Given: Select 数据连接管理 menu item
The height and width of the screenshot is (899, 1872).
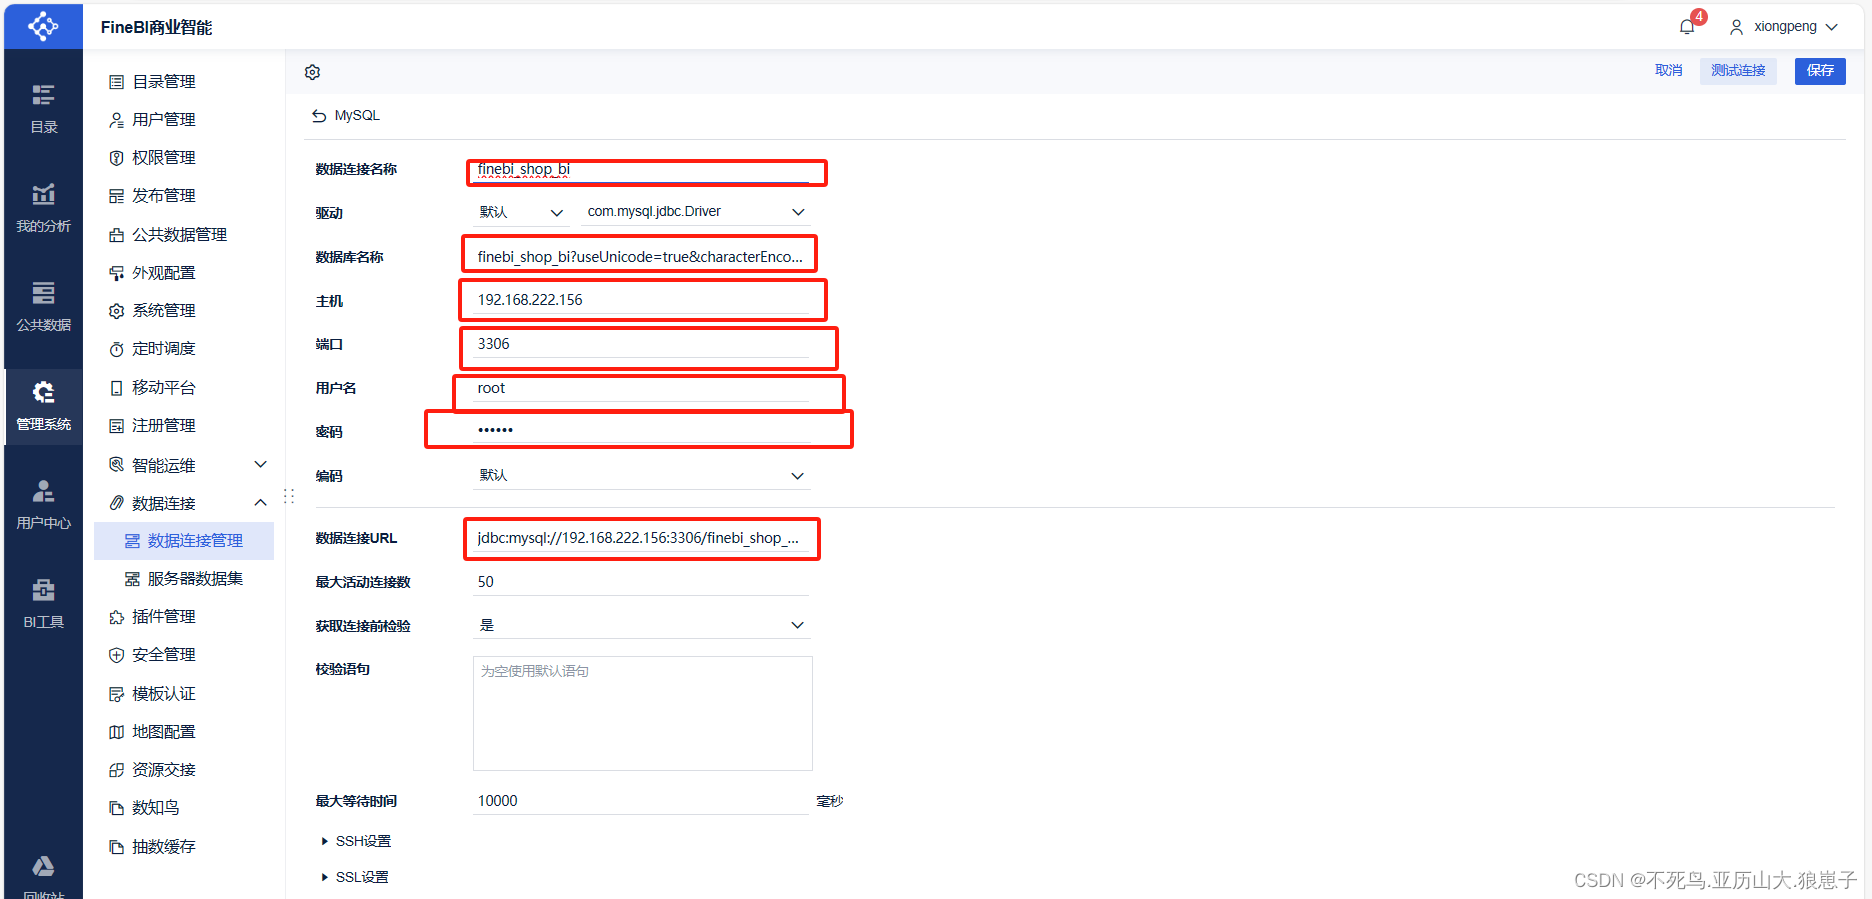Looking at the screenshot, I should pyautogui.click(x=184, y=541).
